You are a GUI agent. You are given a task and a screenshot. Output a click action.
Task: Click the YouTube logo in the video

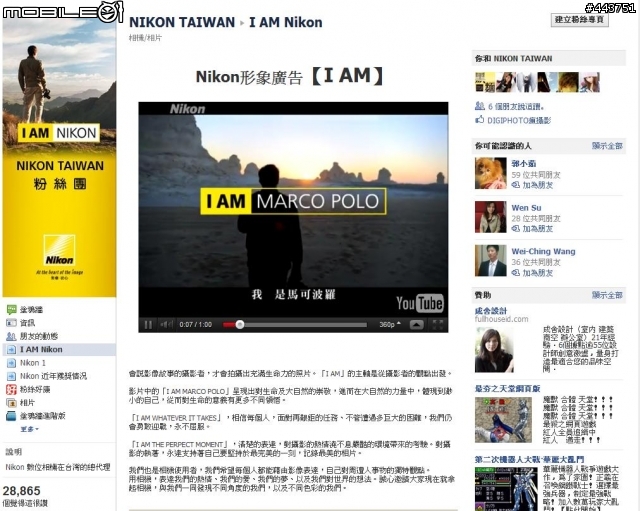coord(420,303)
